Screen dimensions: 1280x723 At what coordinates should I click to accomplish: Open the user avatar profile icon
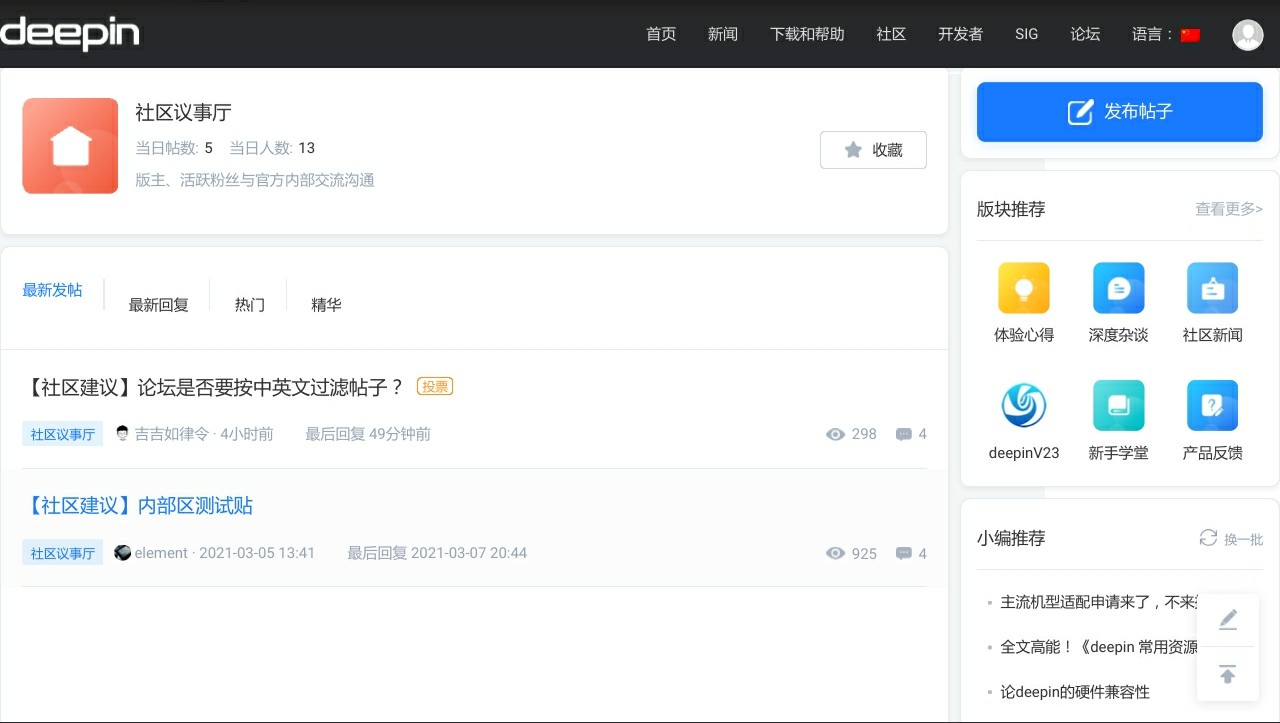click(1248, 35)
